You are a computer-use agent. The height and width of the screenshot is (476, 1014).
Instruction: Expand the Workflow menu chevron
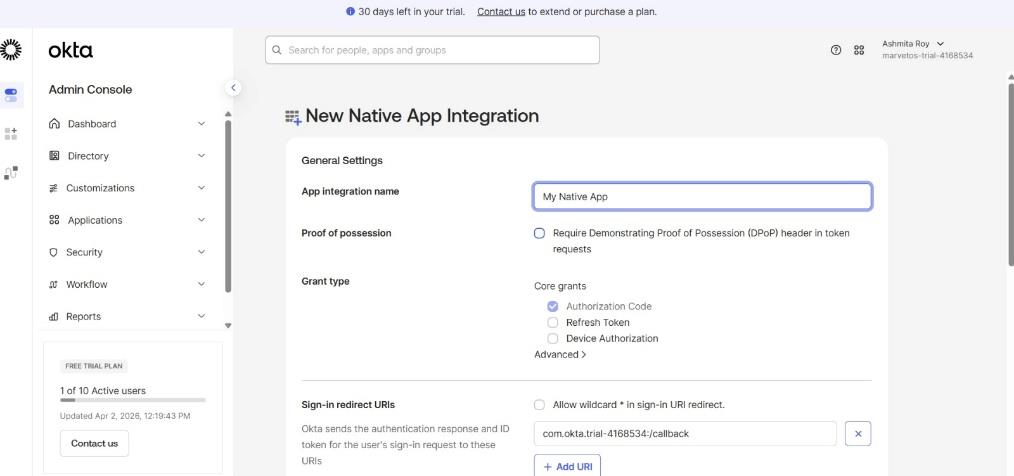tap(201, 284)
